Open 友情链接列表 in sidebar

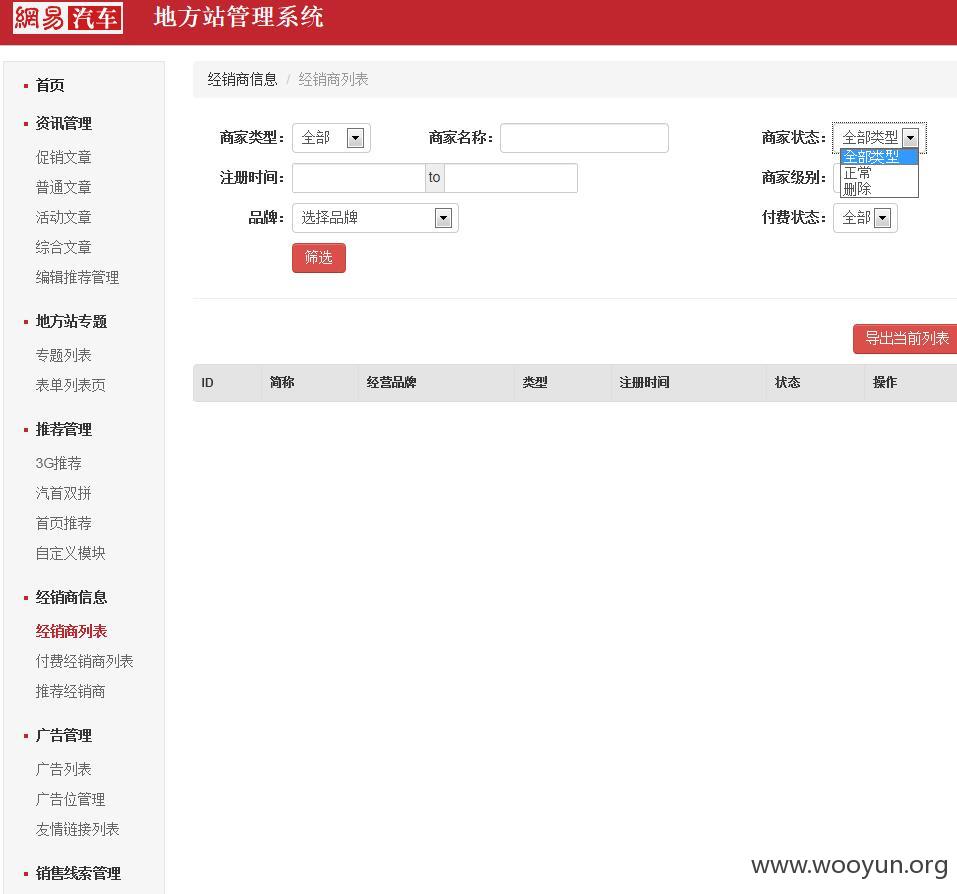point(78,829)
